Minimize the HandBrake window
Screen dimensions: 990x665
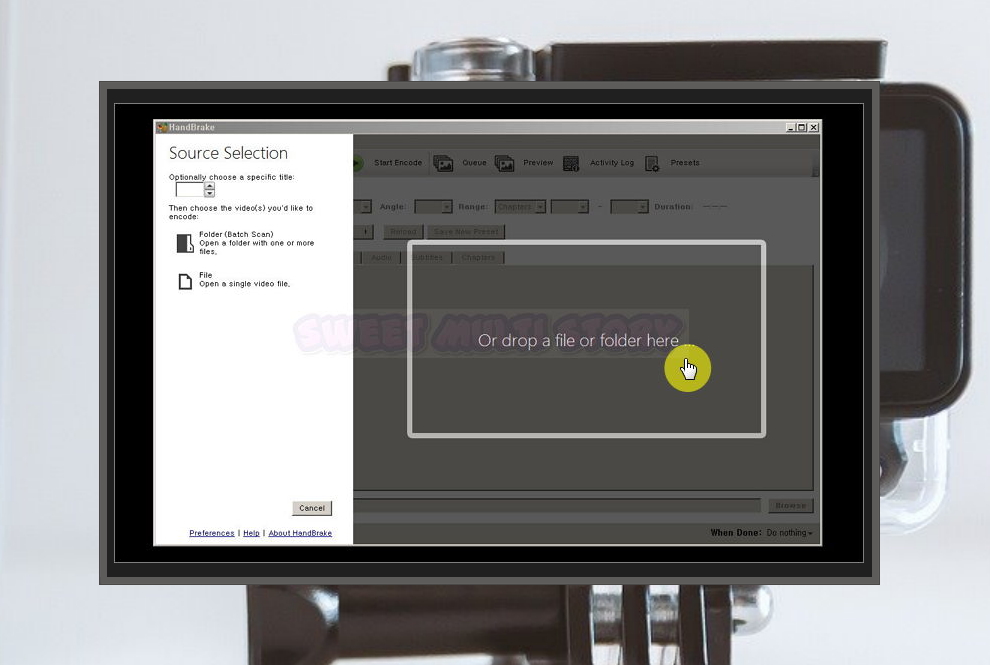click(790, 127)
